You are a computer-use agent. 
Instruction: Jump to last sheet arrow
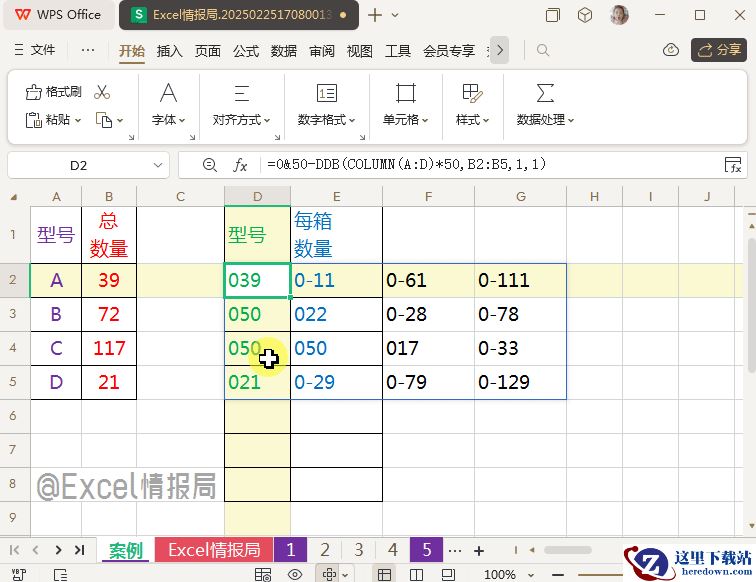(80, 550)
